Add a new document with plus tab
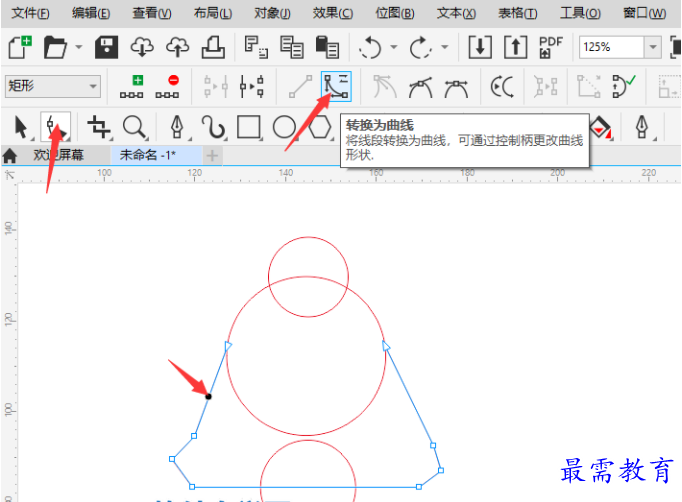Image resolution: width=682 pixels, height=502 pixels. pos(212,155)
